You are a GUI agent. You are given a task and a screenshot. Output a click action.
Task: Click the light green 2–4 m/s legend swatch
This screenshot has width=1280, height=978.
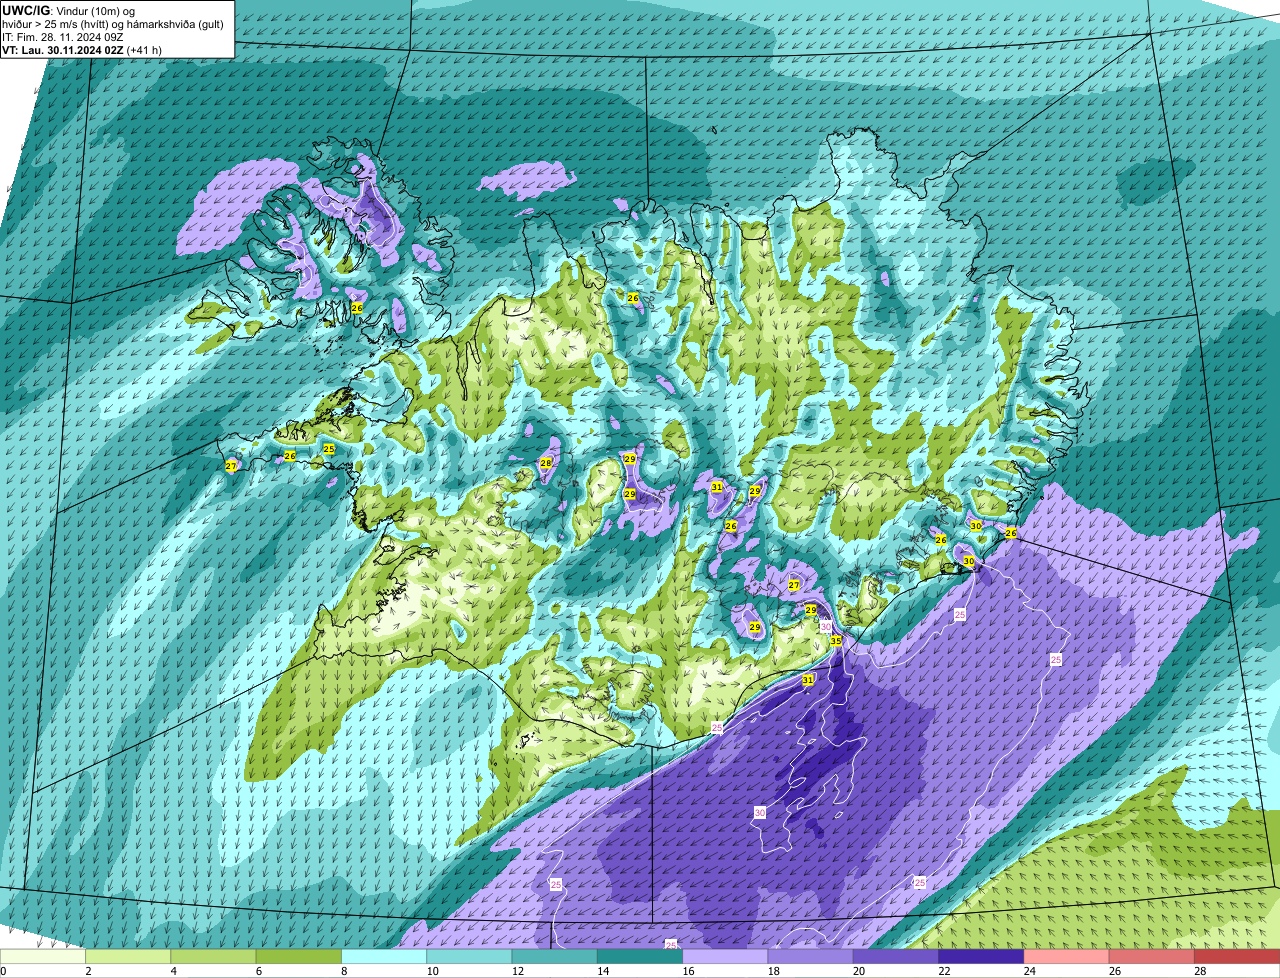(x=129, y=956)
